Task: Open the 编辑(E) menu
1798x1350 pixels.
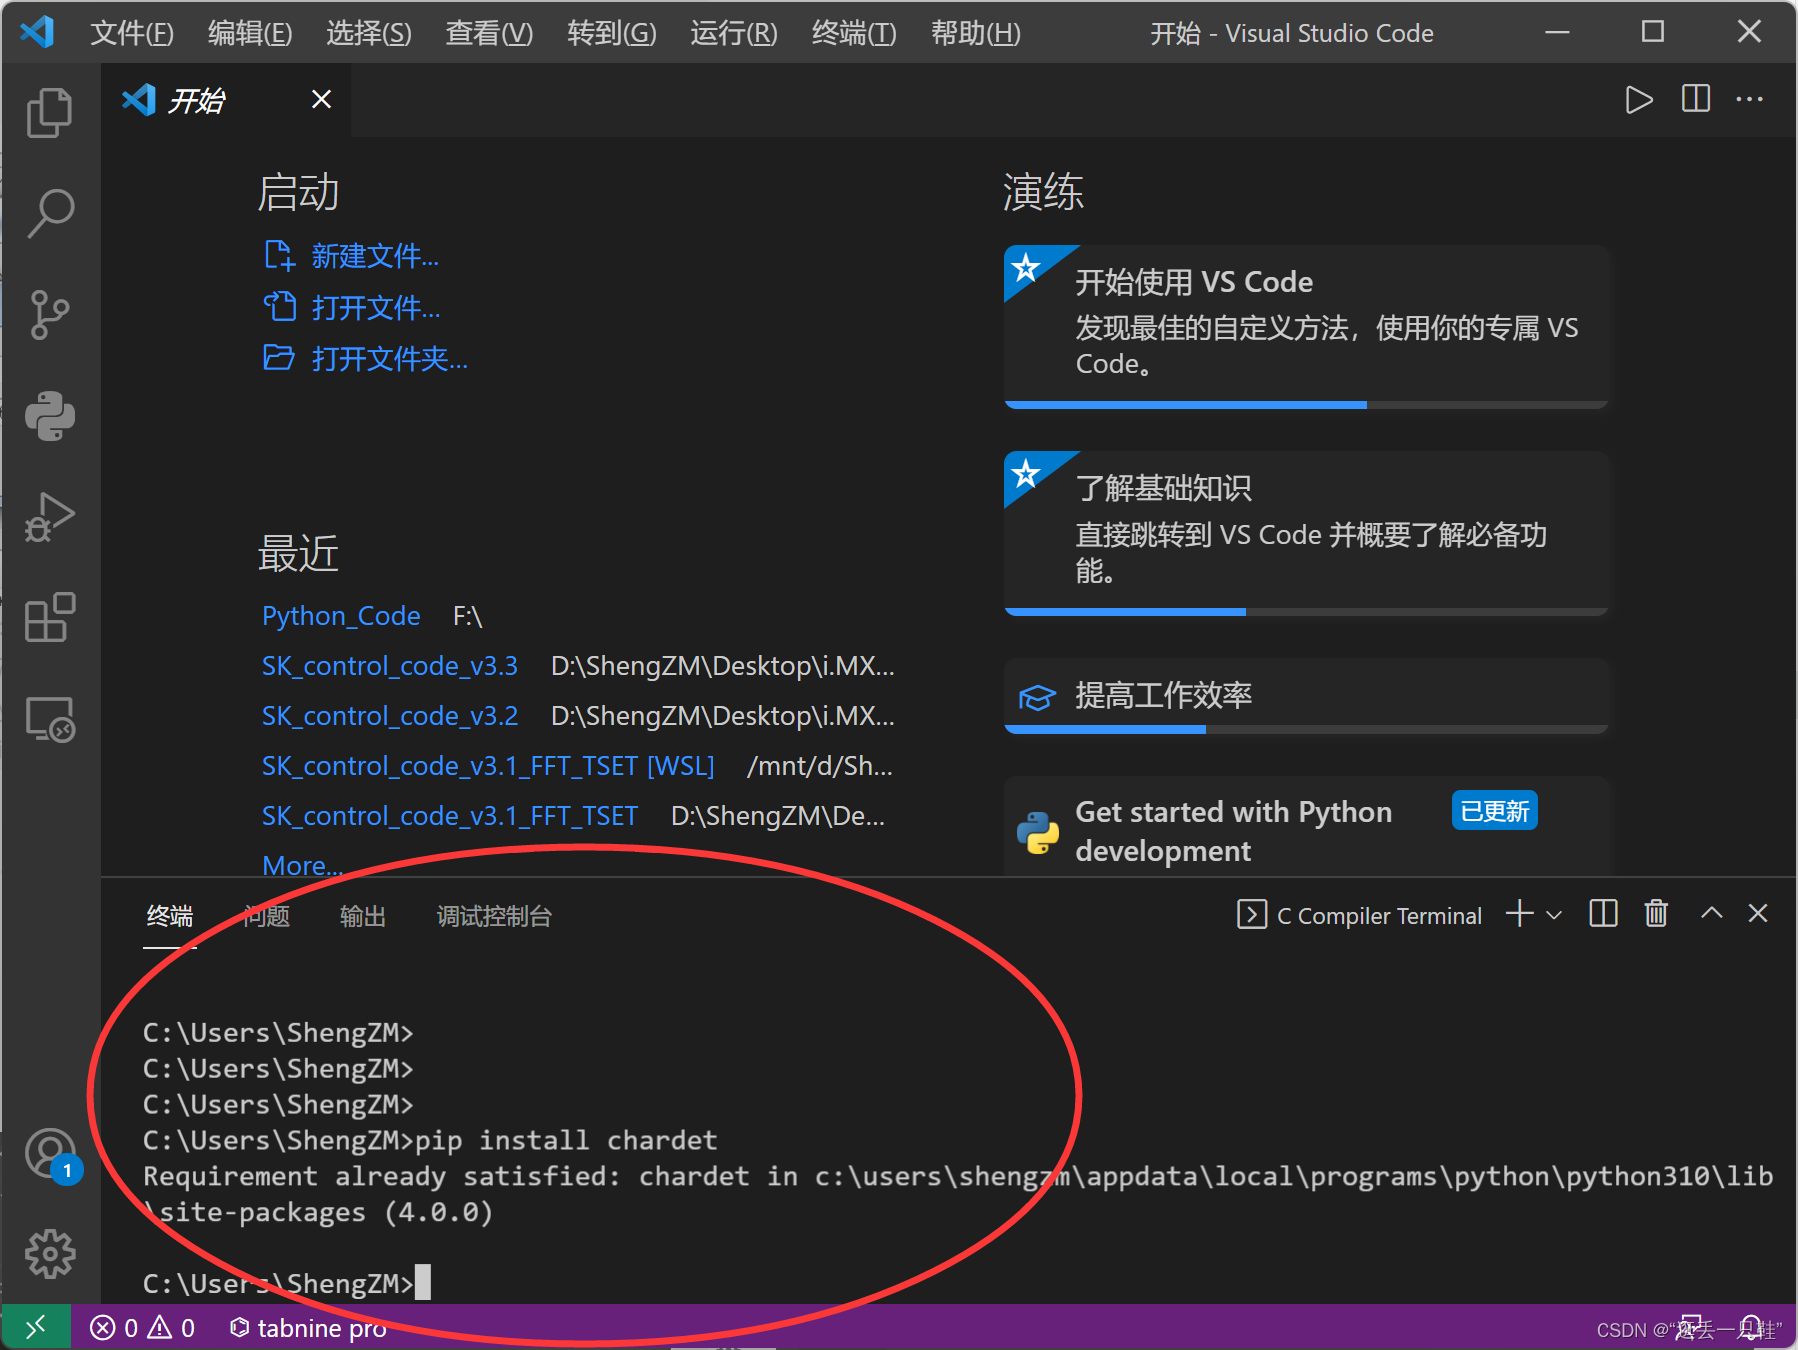Action: pos(250,33)
